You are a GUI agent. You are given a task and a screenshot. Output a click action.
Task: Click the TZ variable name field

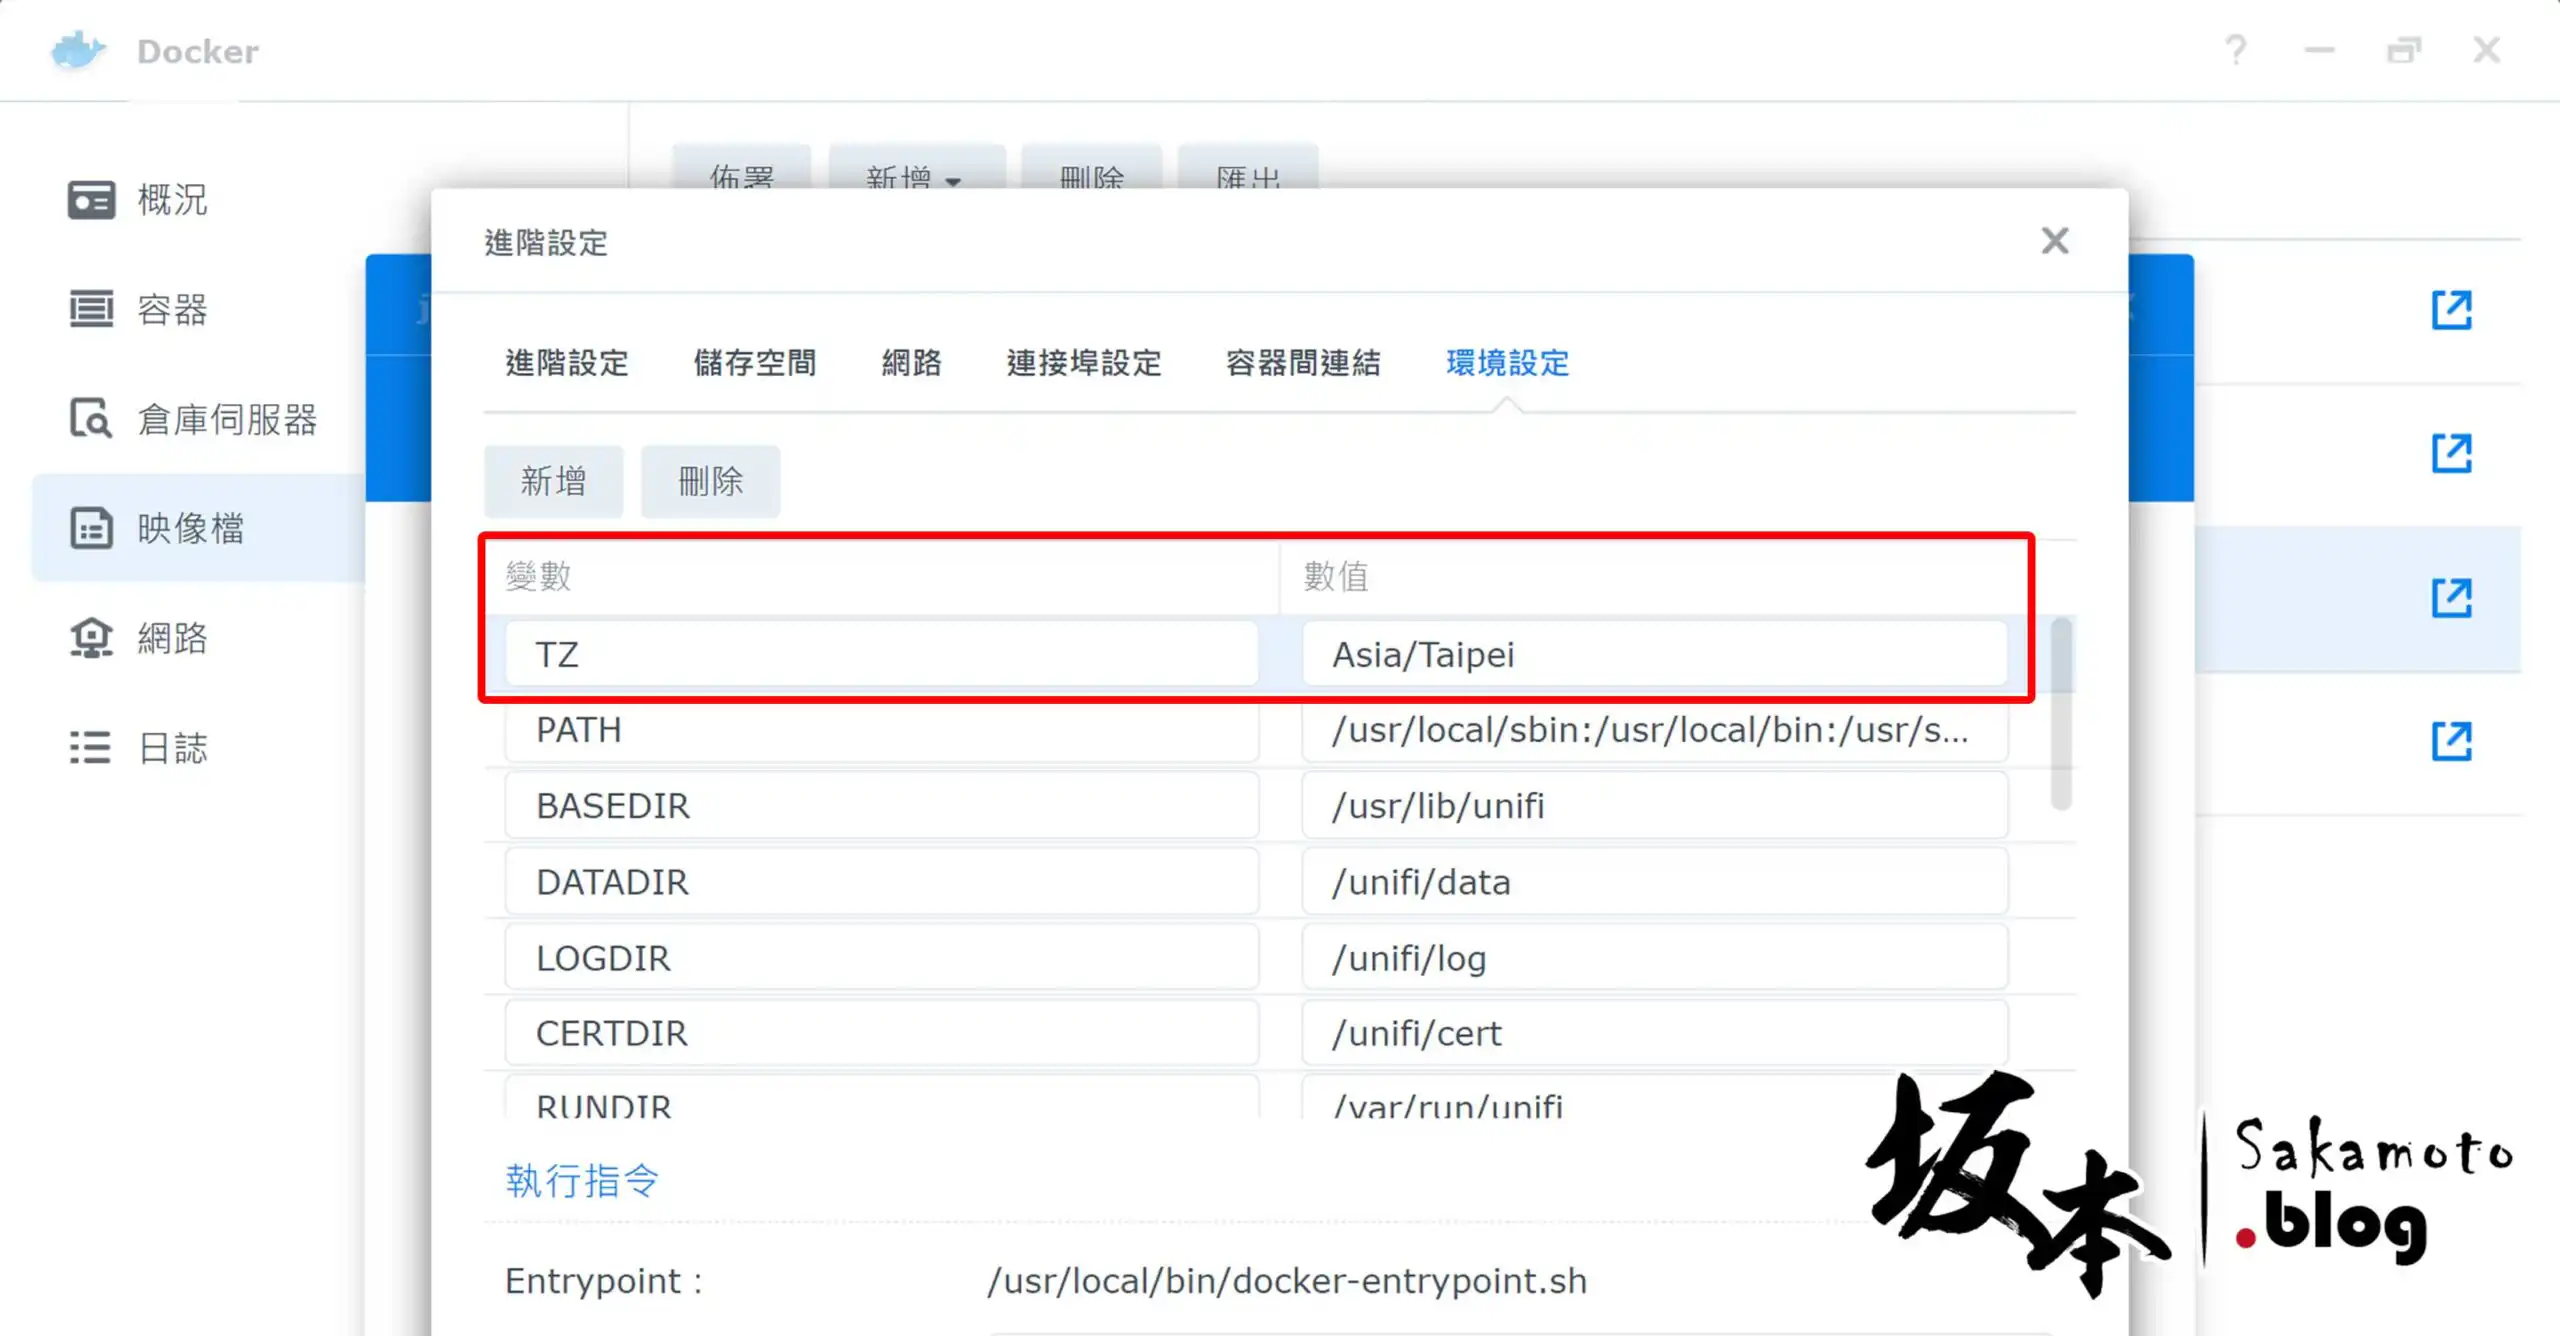[880, 655]
